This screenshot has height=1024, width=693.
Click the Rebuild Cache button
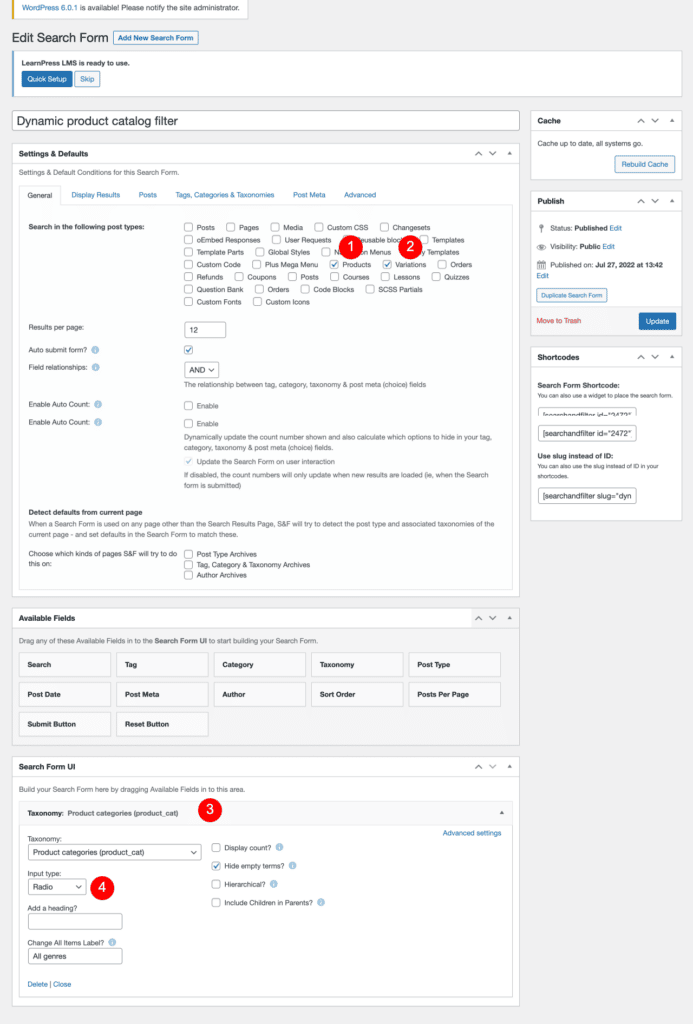644,164
